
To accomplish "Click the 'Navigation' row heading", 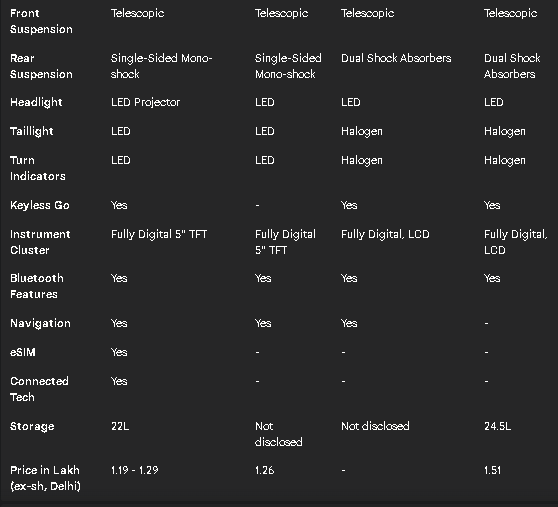I will click(x=40, y=323).
